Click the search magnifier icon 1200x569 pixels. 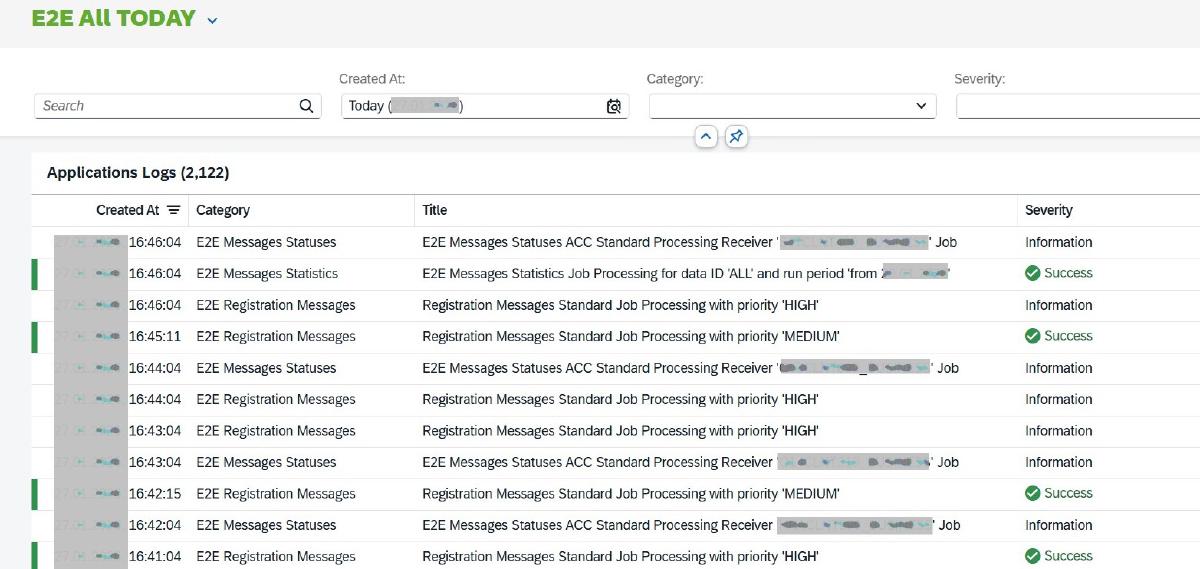(x=306, y=106)
